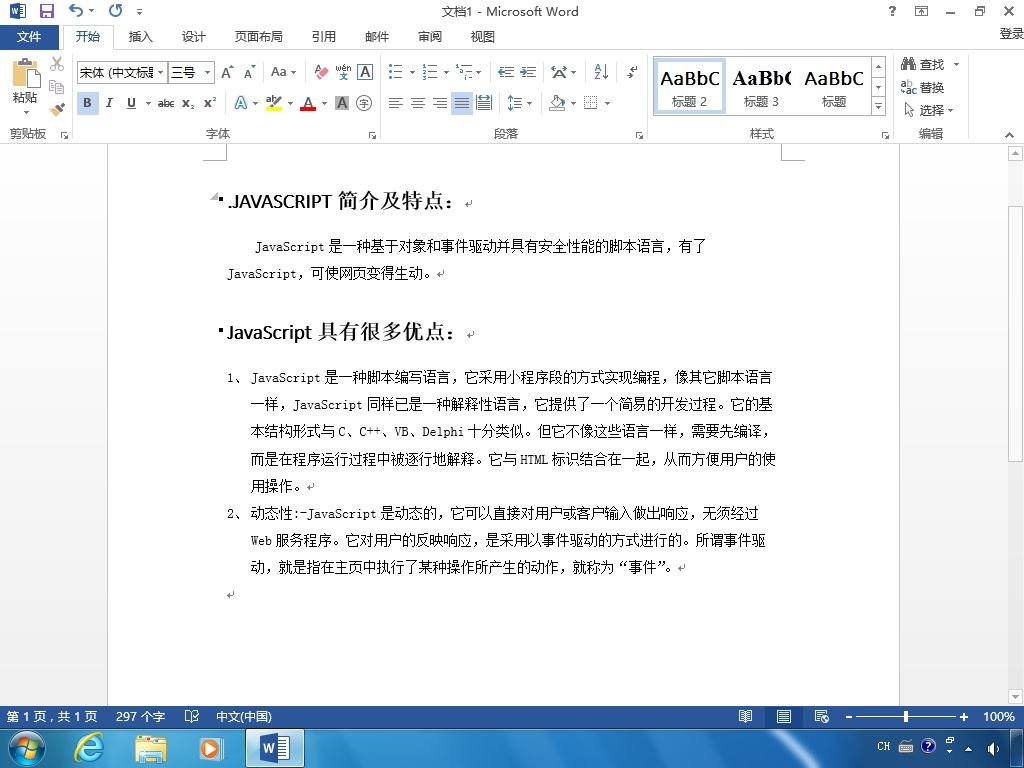Open font color red swatch

coord(308,103)
